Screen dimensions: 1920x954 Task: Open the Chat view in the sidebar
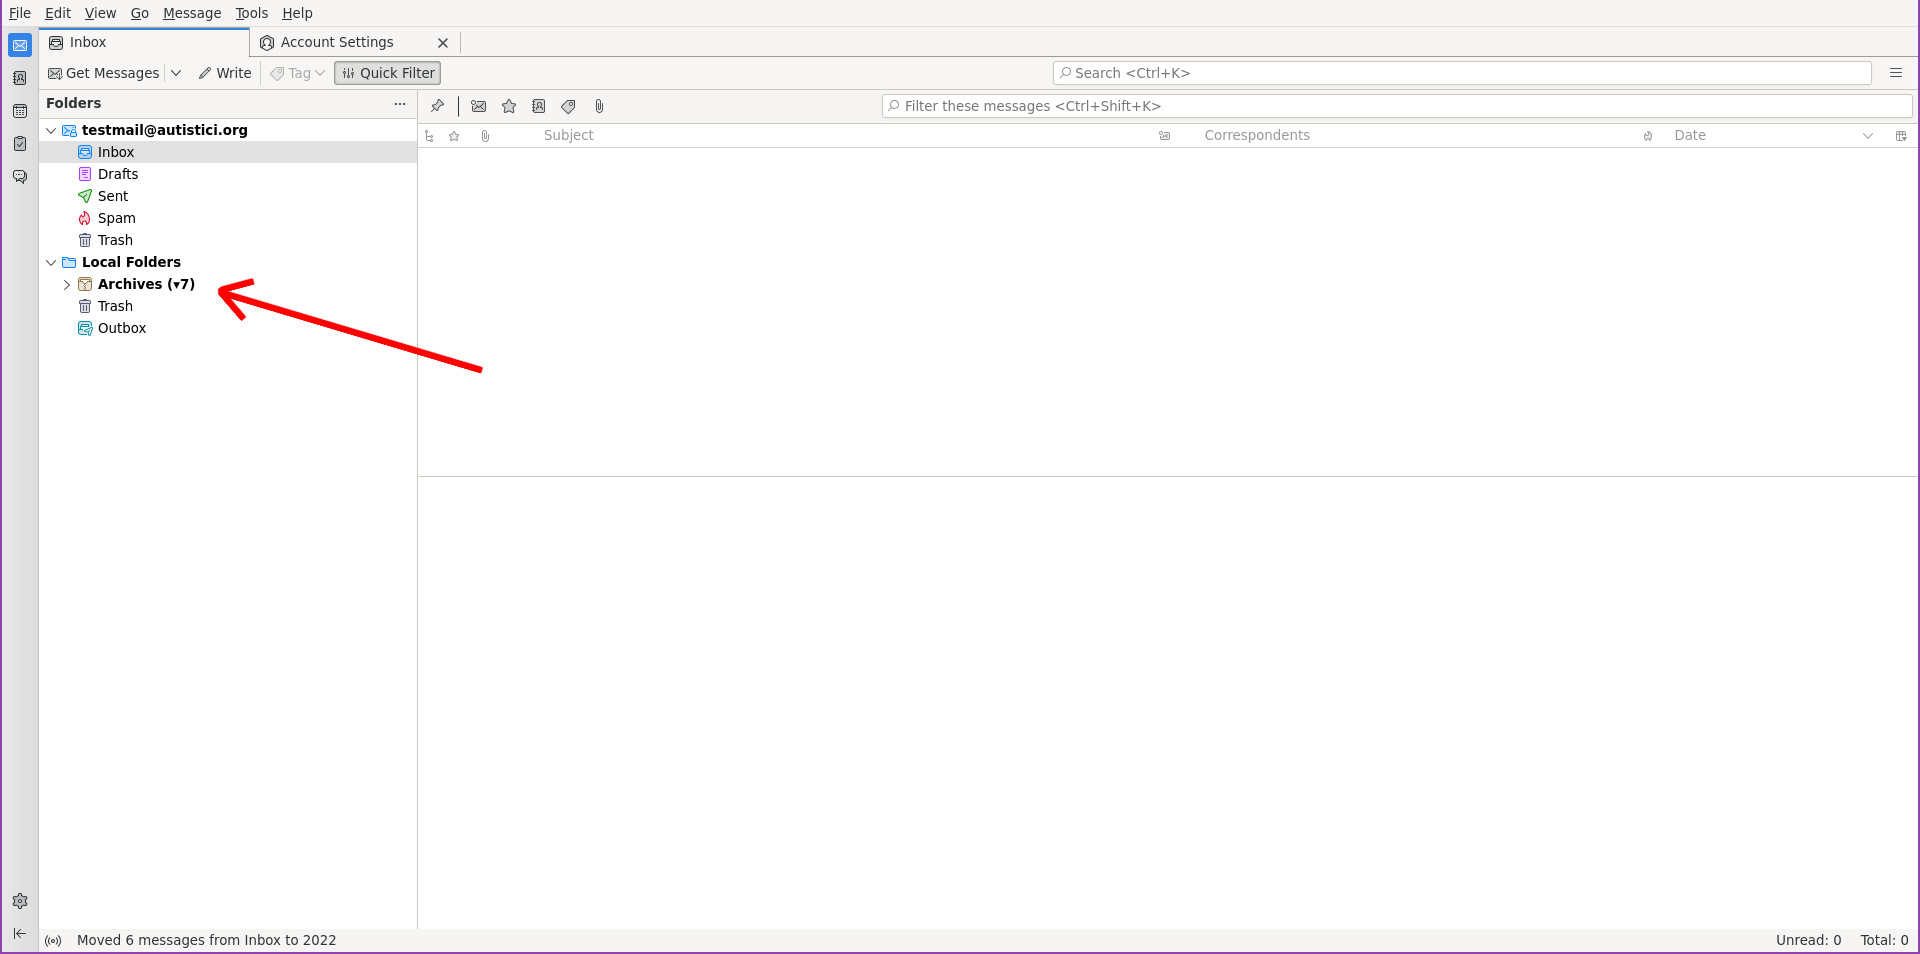(20, 177)
